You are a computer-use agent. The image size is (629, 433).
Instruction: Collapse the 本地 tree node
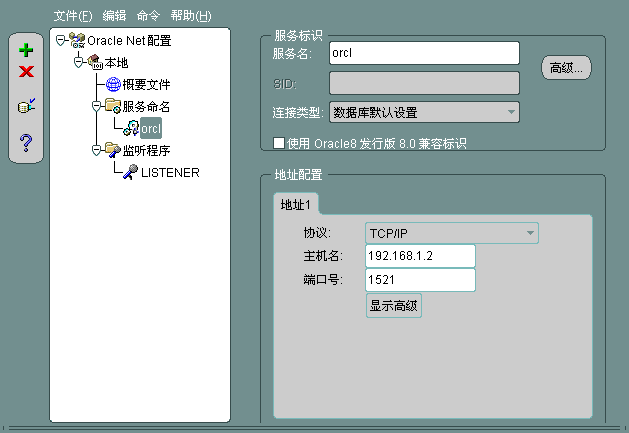coord(79,62)
